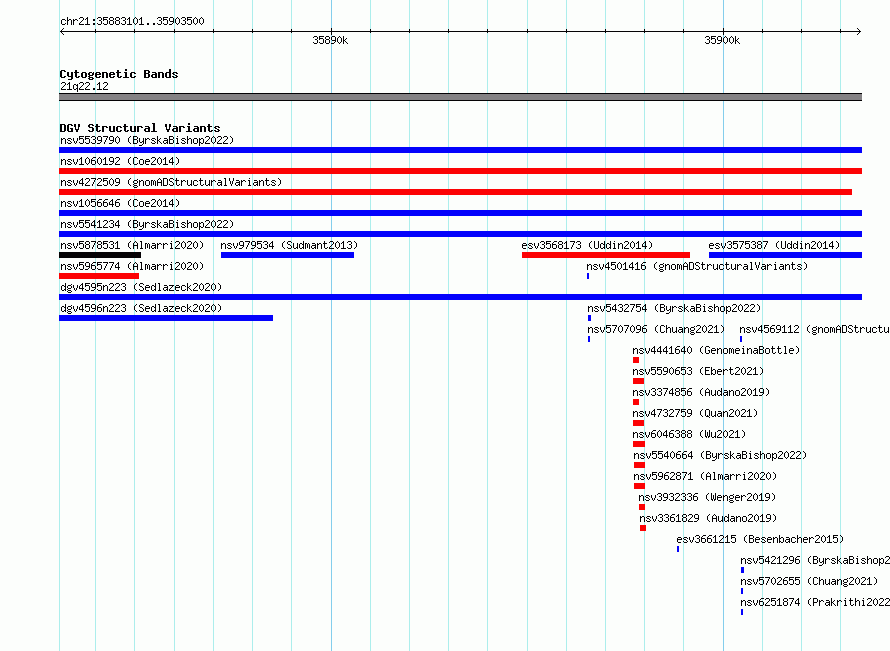The height and width of the screenshot is (651, 890).
Task: Click the blue bar for dgv4596n223 (Sedlazeck2020)
Action: pyautogui.click(x=166, y=318)
